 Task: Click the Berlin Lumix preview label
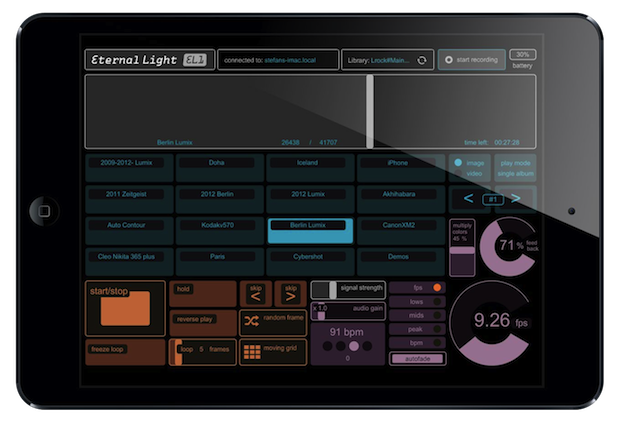point(175,142)
